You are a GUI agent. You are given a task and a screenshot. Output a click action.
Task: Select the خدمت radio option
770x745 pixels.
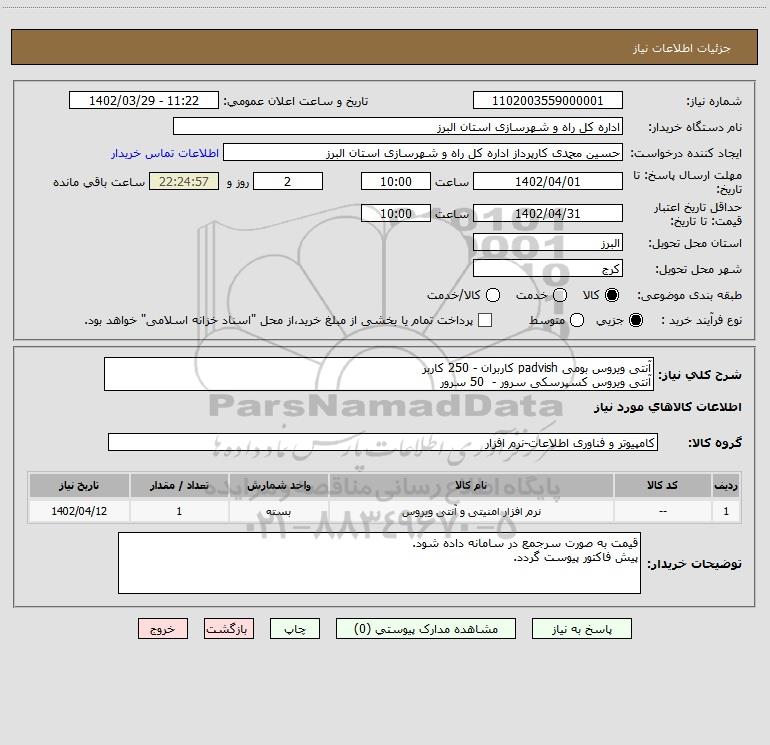[x=560, y=295]
